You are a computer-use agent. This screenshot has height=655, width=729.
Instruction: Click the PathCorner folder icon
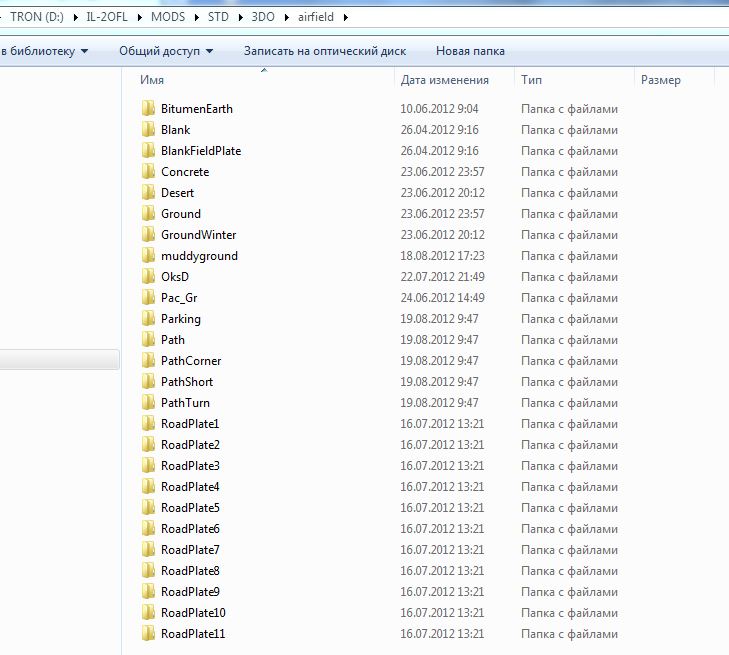148,360
